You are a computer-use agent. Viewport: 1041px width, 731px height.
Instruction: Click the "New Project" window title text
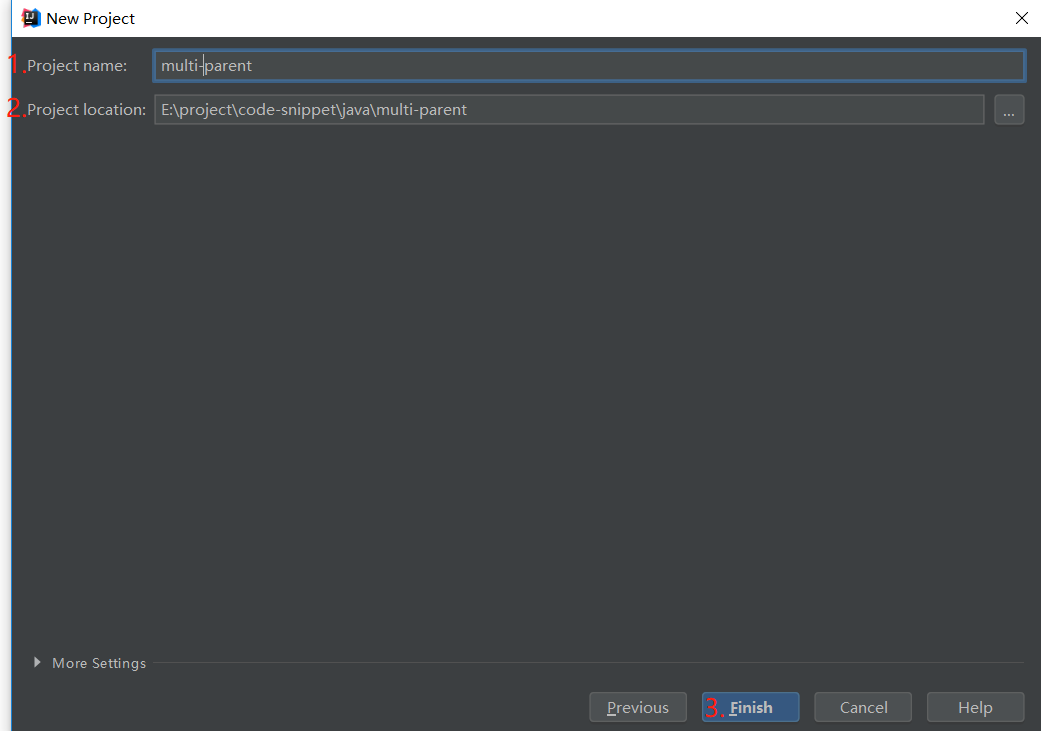pos(91,18)
